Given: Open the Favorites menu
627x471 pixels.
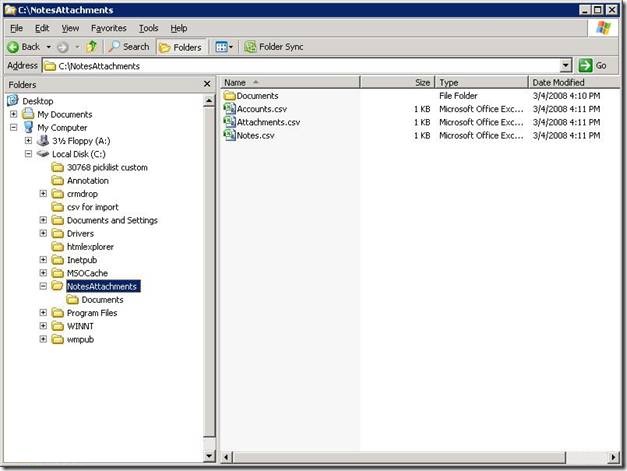Looking at the screenshot, I should (108, 28).
